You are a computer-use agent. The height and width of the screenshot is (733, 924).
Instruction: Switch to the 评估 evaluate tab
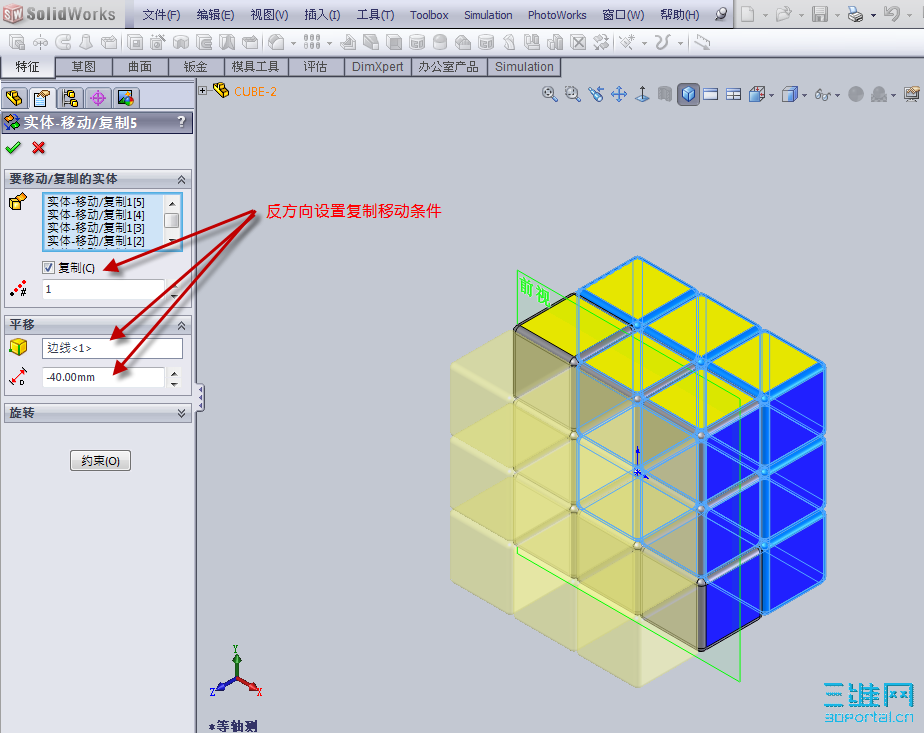pos(315,67)
